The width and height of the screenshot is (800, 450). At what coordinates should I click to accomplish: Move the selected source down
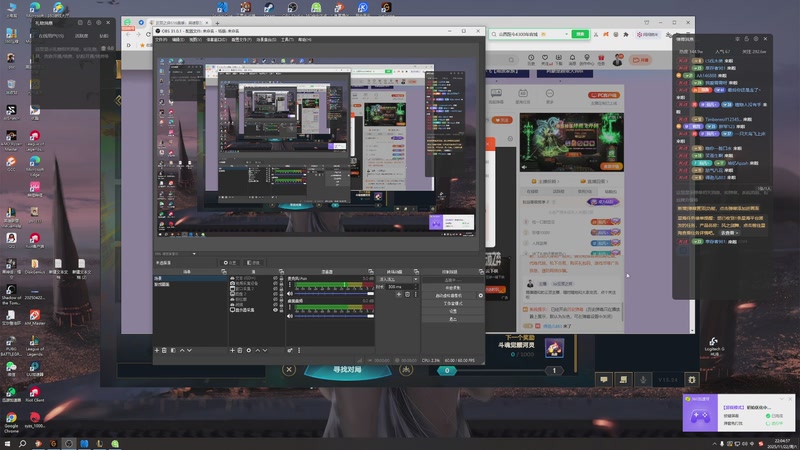click(265, 351)
